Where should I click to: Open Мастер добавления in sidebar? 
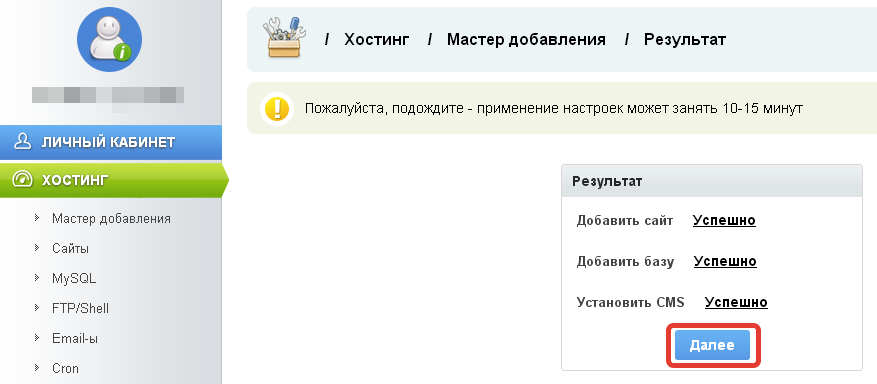click(111, 218)
